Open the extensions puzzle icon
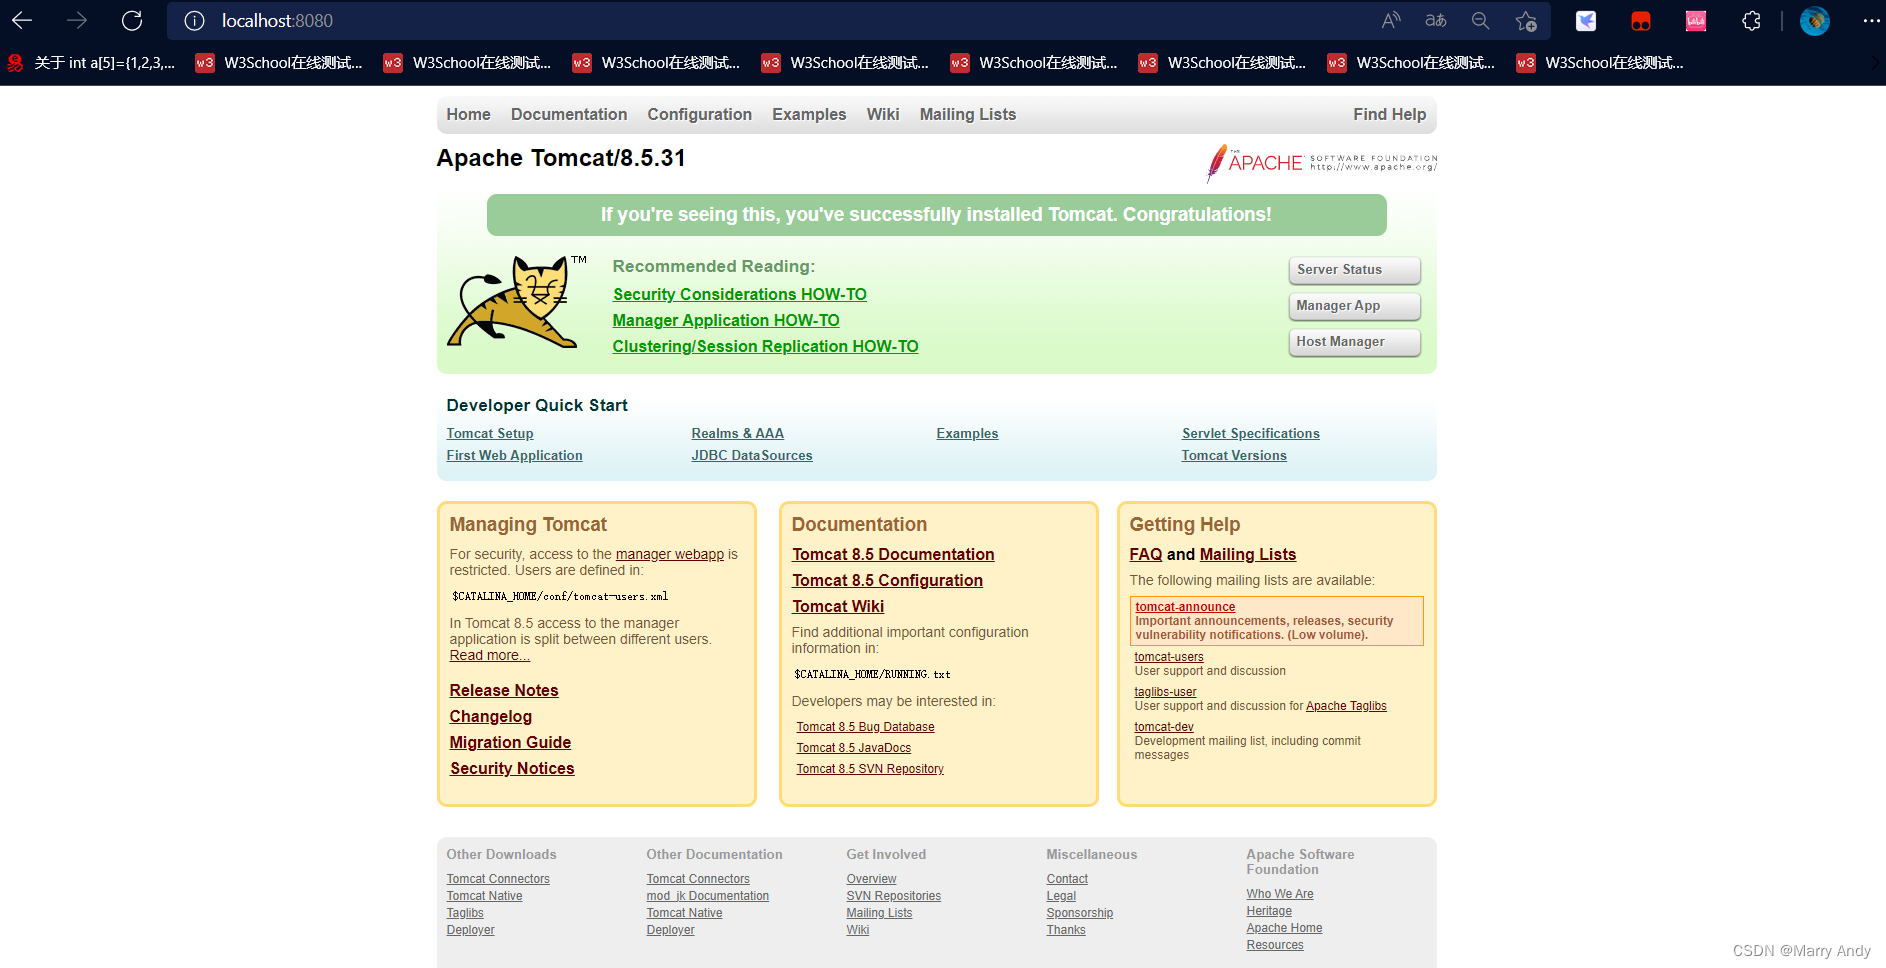This screenshot has width=1886, height=968. [x=1751, y=20]
